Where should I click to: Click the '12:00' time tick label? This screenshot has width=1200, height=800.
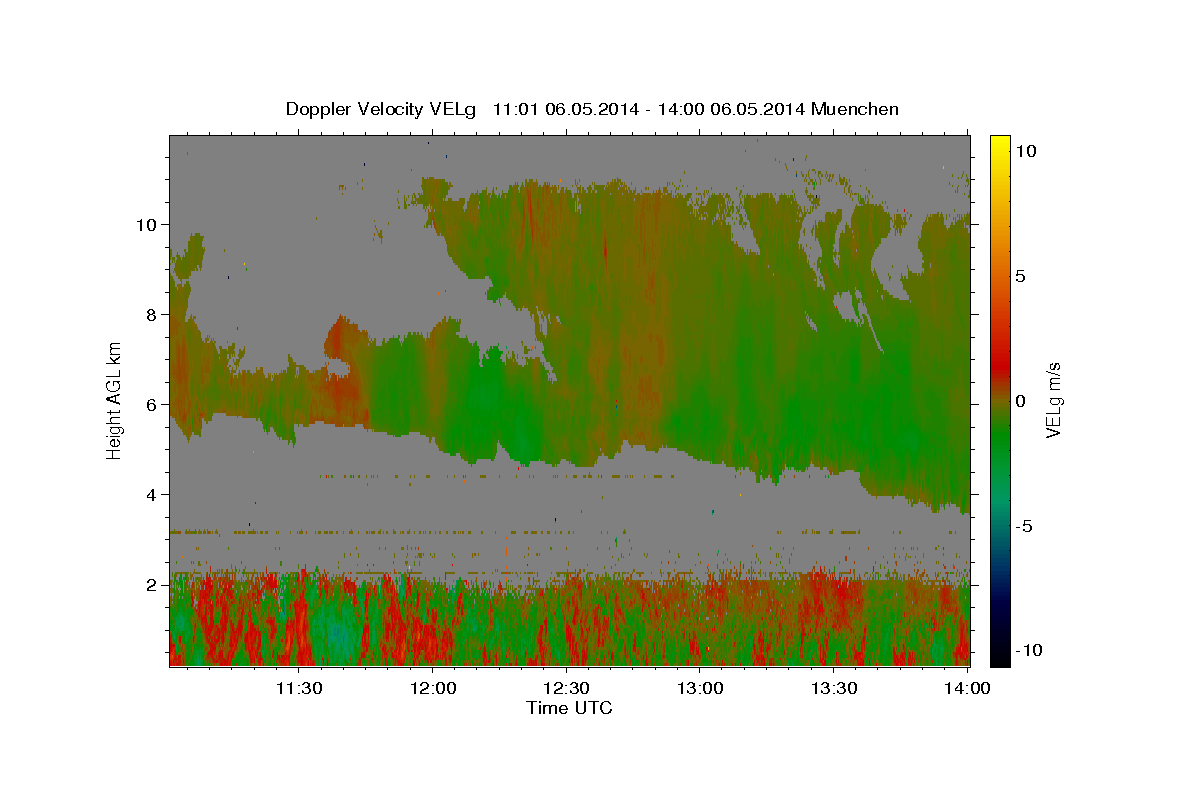tap(434, 688)
